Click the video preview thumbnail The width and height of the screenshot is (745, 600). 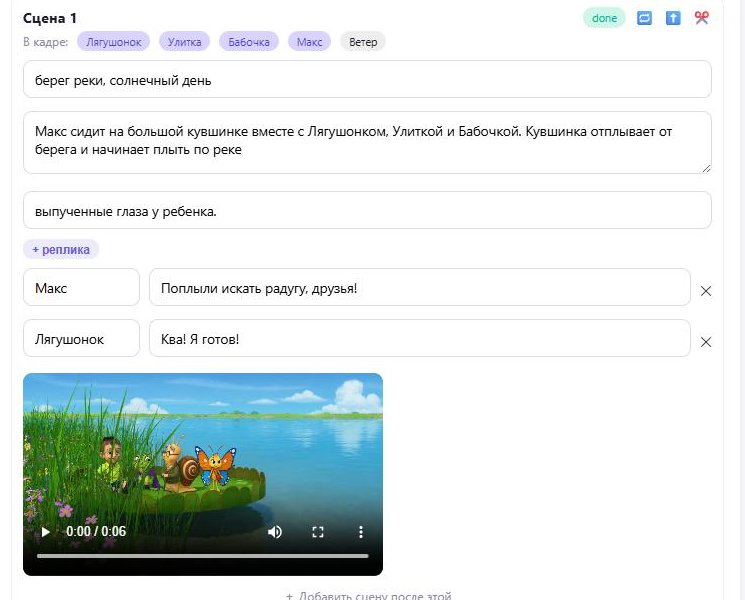tap(203, 474)
